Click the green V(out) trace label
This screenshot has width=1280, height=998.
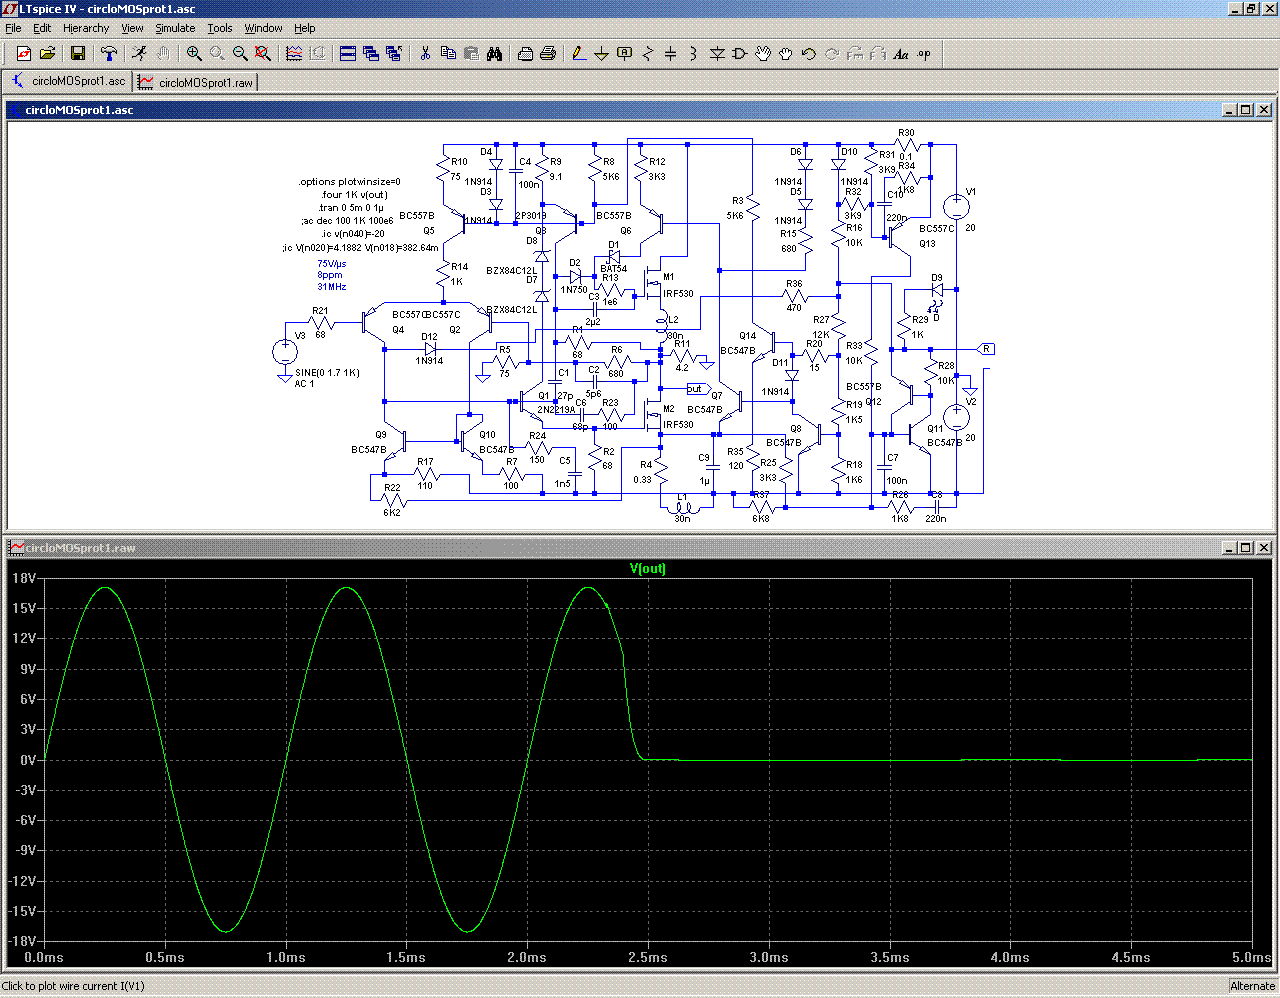point(647,568)
